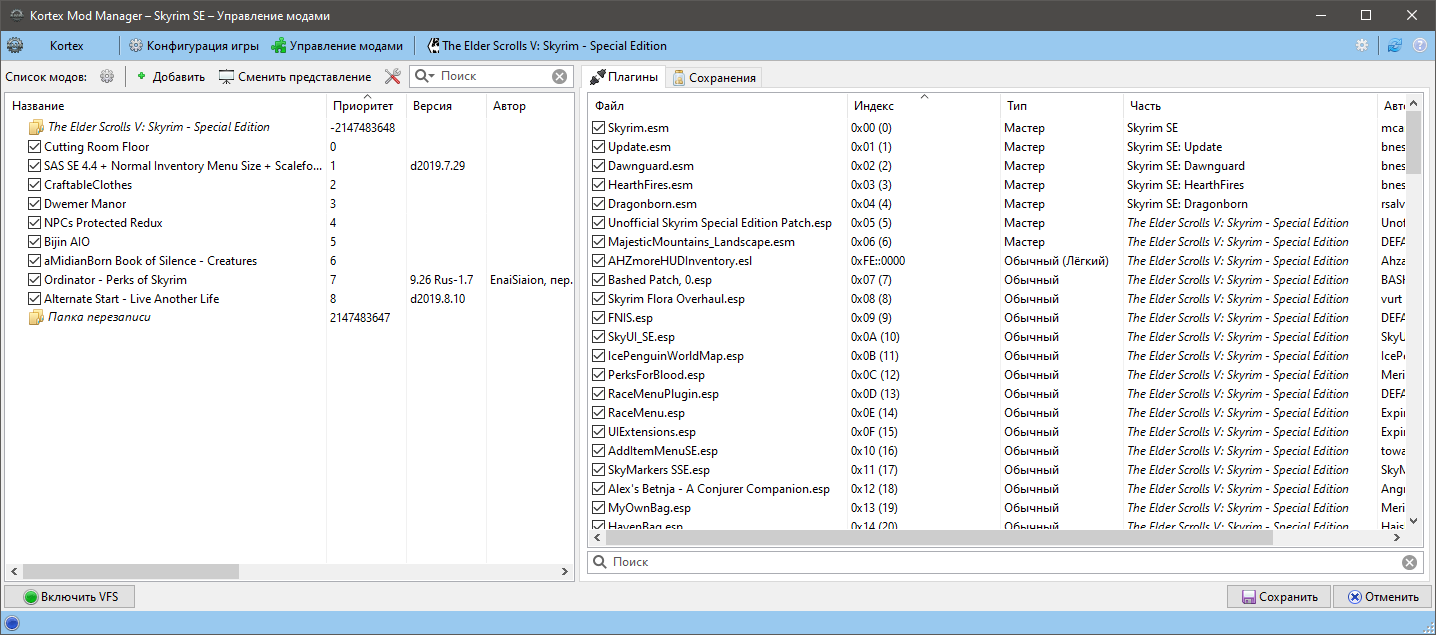
Task: Click the Отменить button
Action: click(x=1383, y=597)
